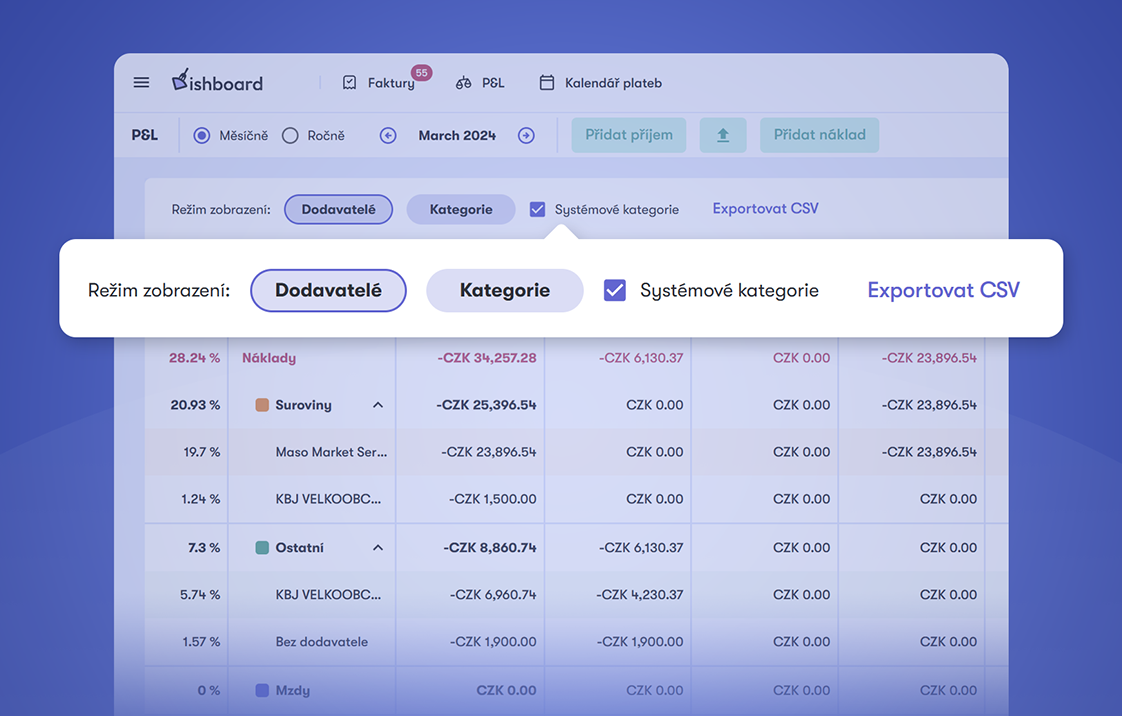Open the Kalendář plateb tab

[x=612, y=83]
